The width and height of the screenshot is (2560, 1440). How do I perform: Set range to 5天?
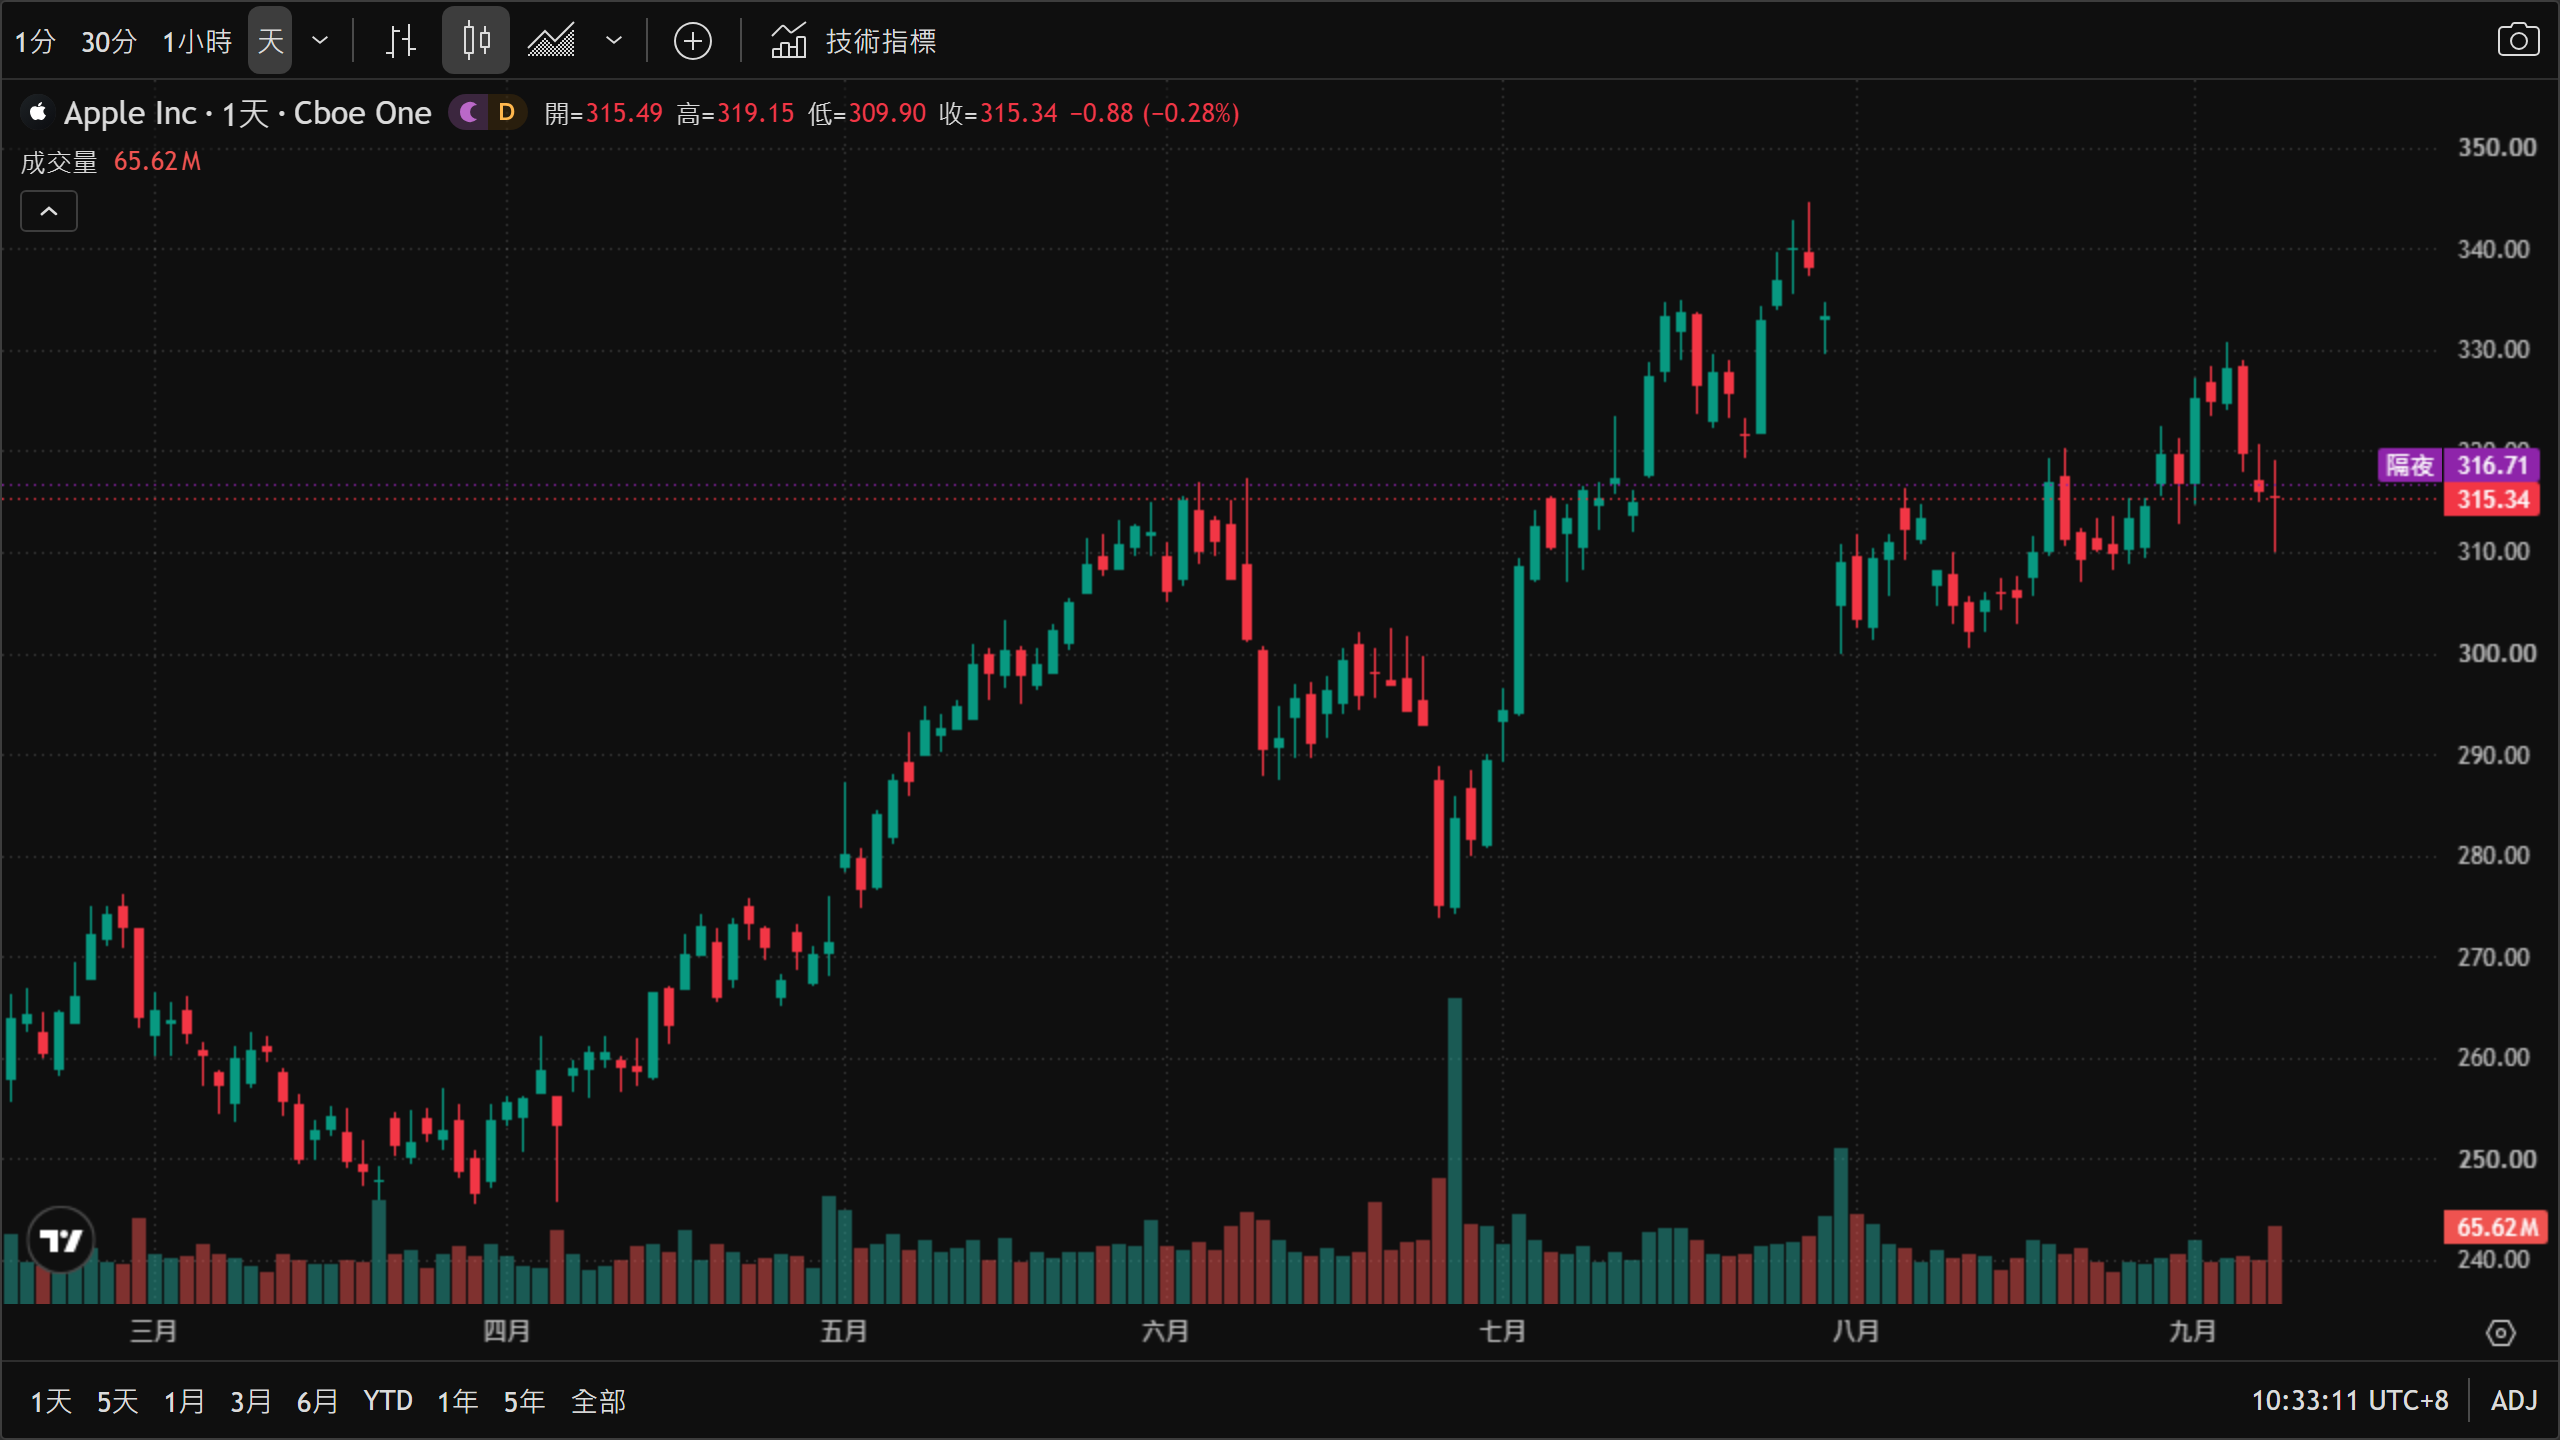pos(117,1401)
